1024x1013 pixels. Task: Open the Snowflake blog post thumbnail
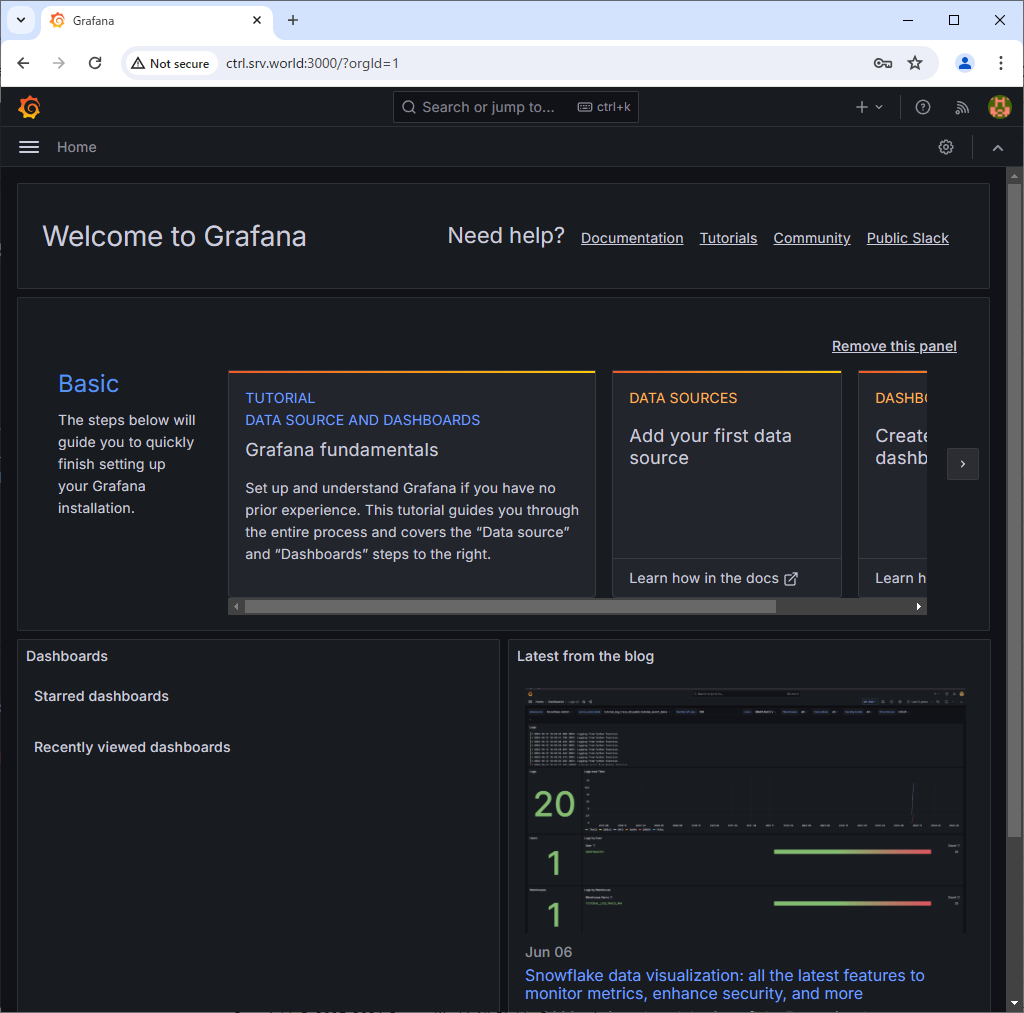[x=746, y=810]
